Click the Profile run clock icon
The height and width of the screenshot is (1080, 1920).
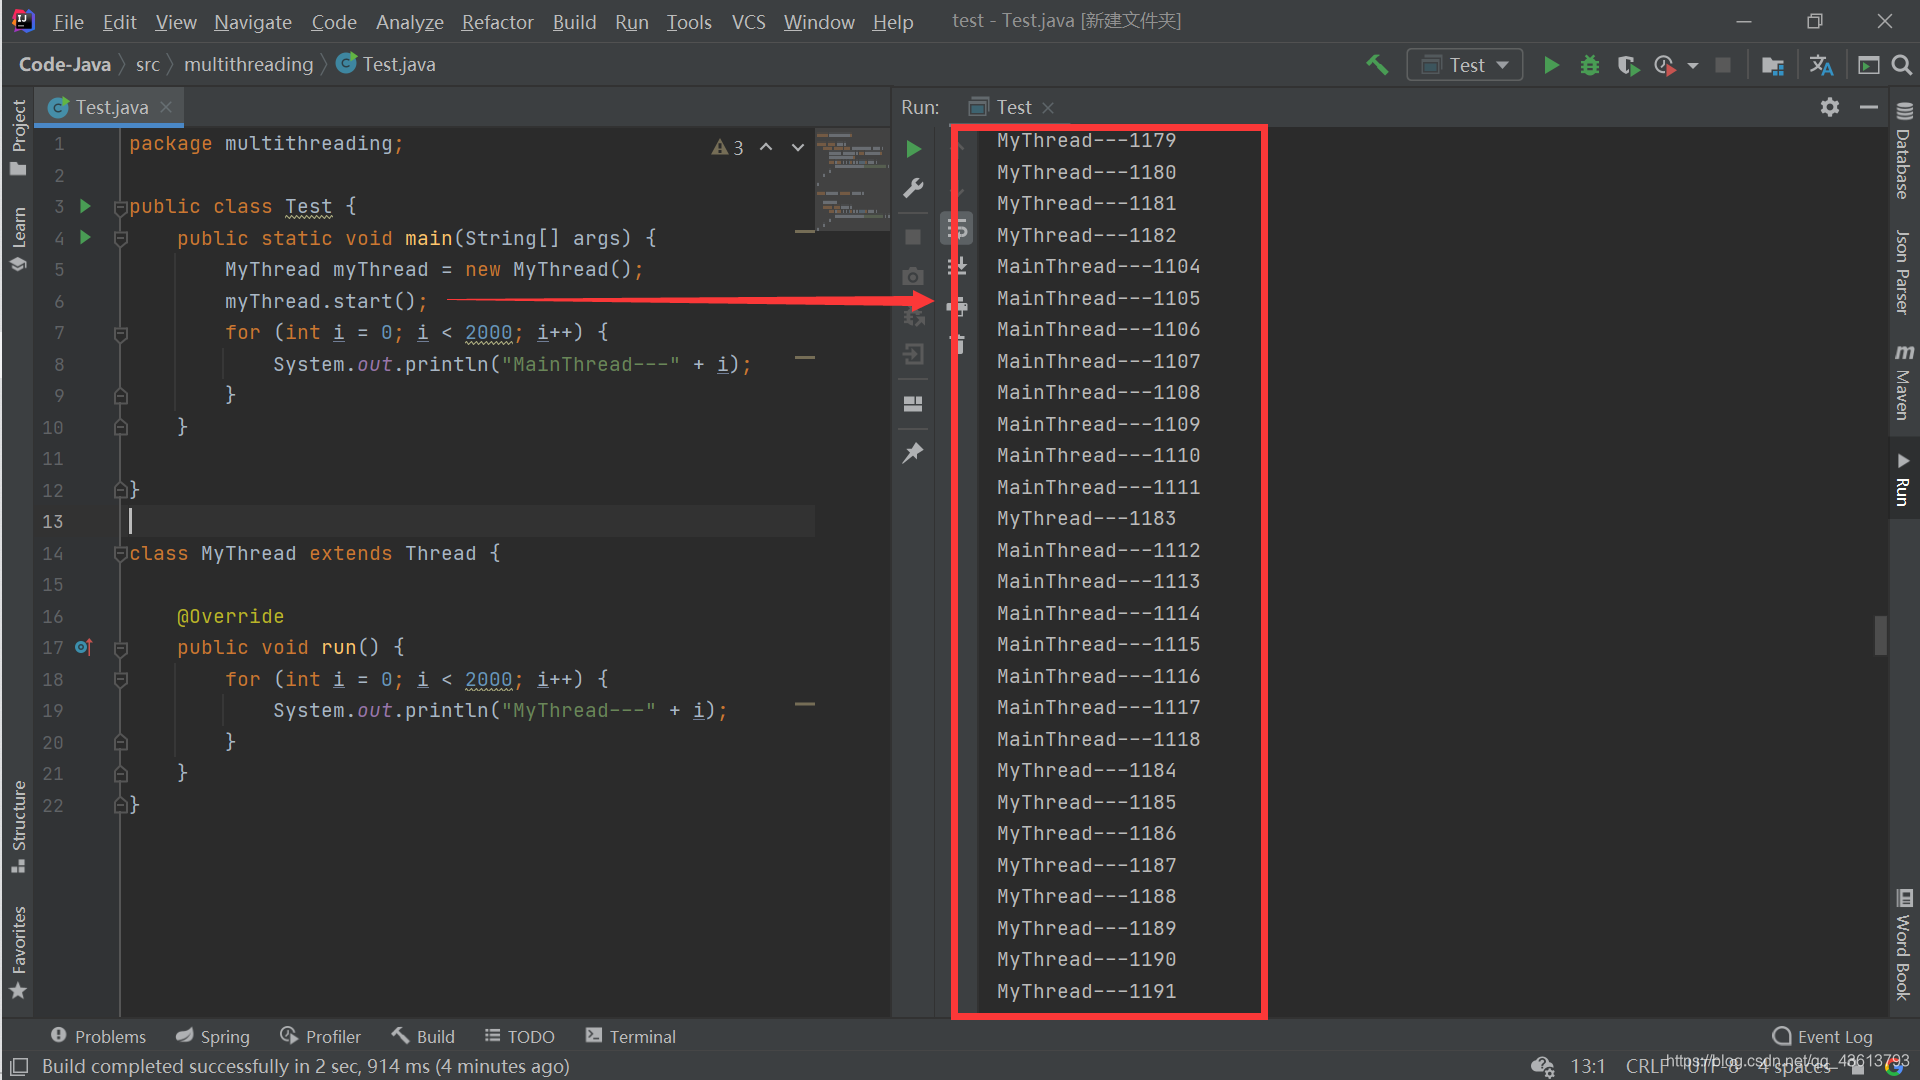click(1665, 65)
